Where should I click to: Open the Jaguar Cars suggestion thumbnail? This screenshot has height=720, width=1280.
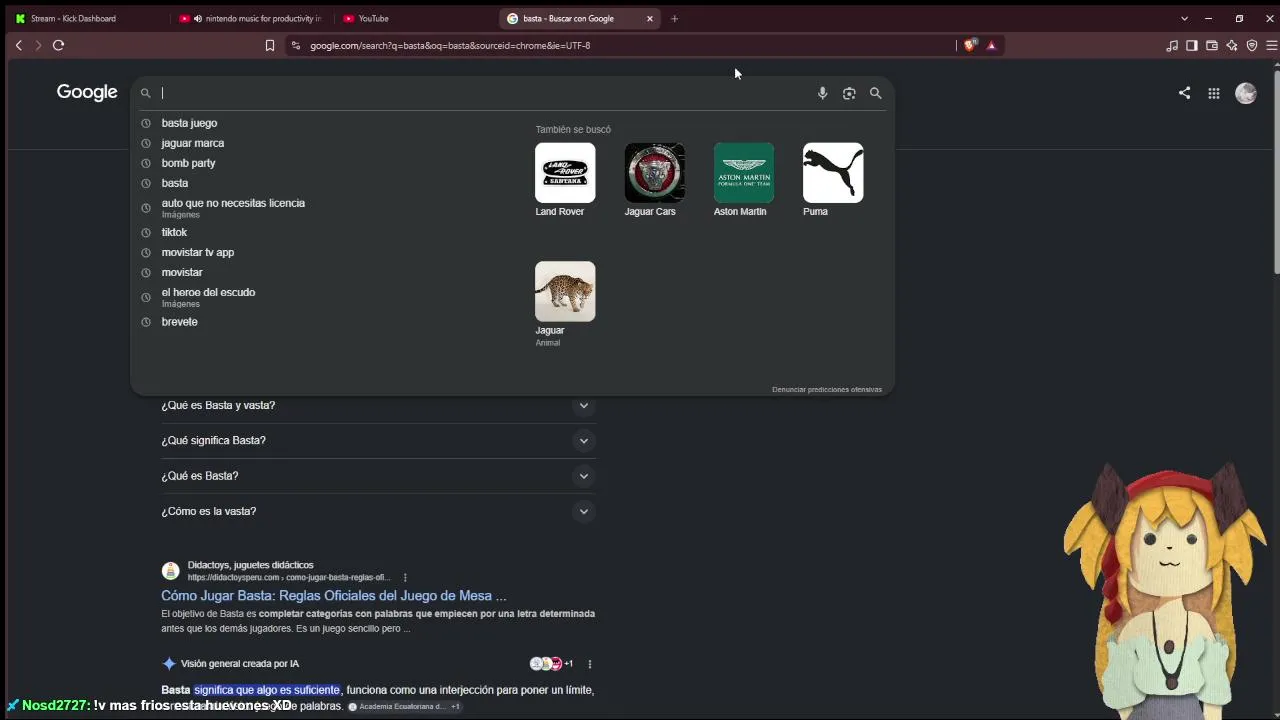[x=654, y=172]
